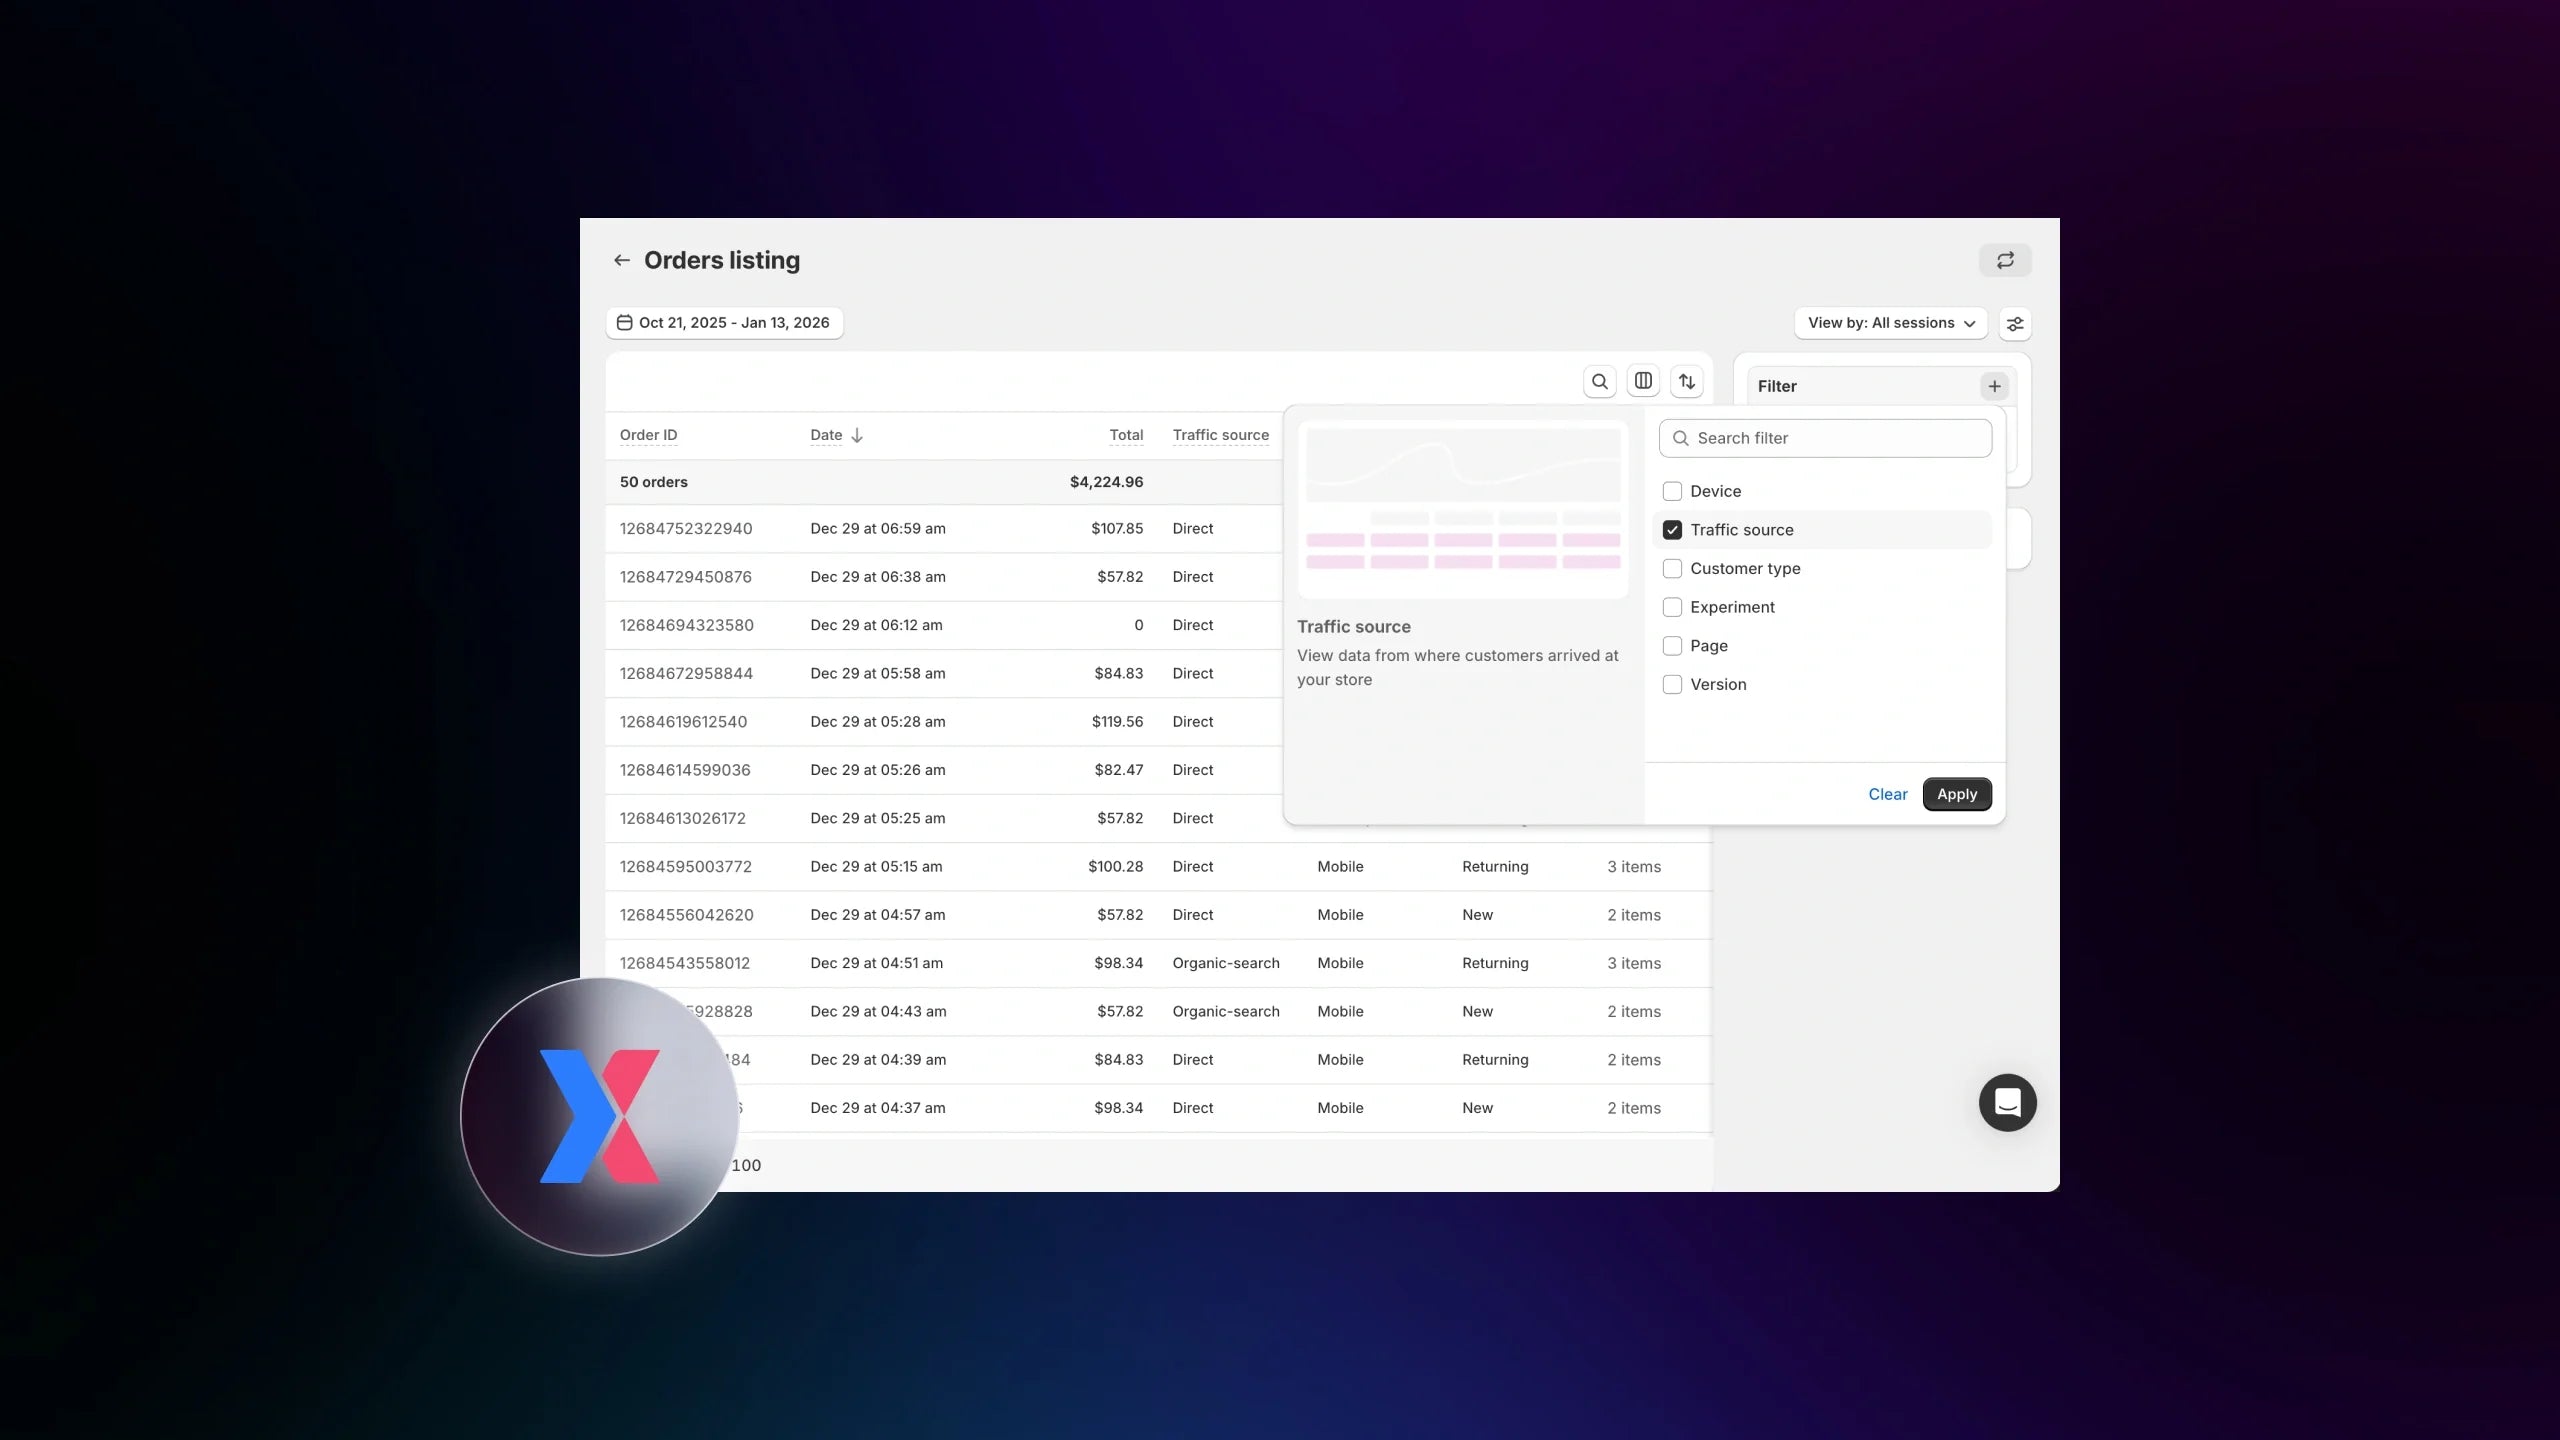2560x1440 pixels.
Task: Tick the Experiment filter checkbox
Action: click(1672, 607)
